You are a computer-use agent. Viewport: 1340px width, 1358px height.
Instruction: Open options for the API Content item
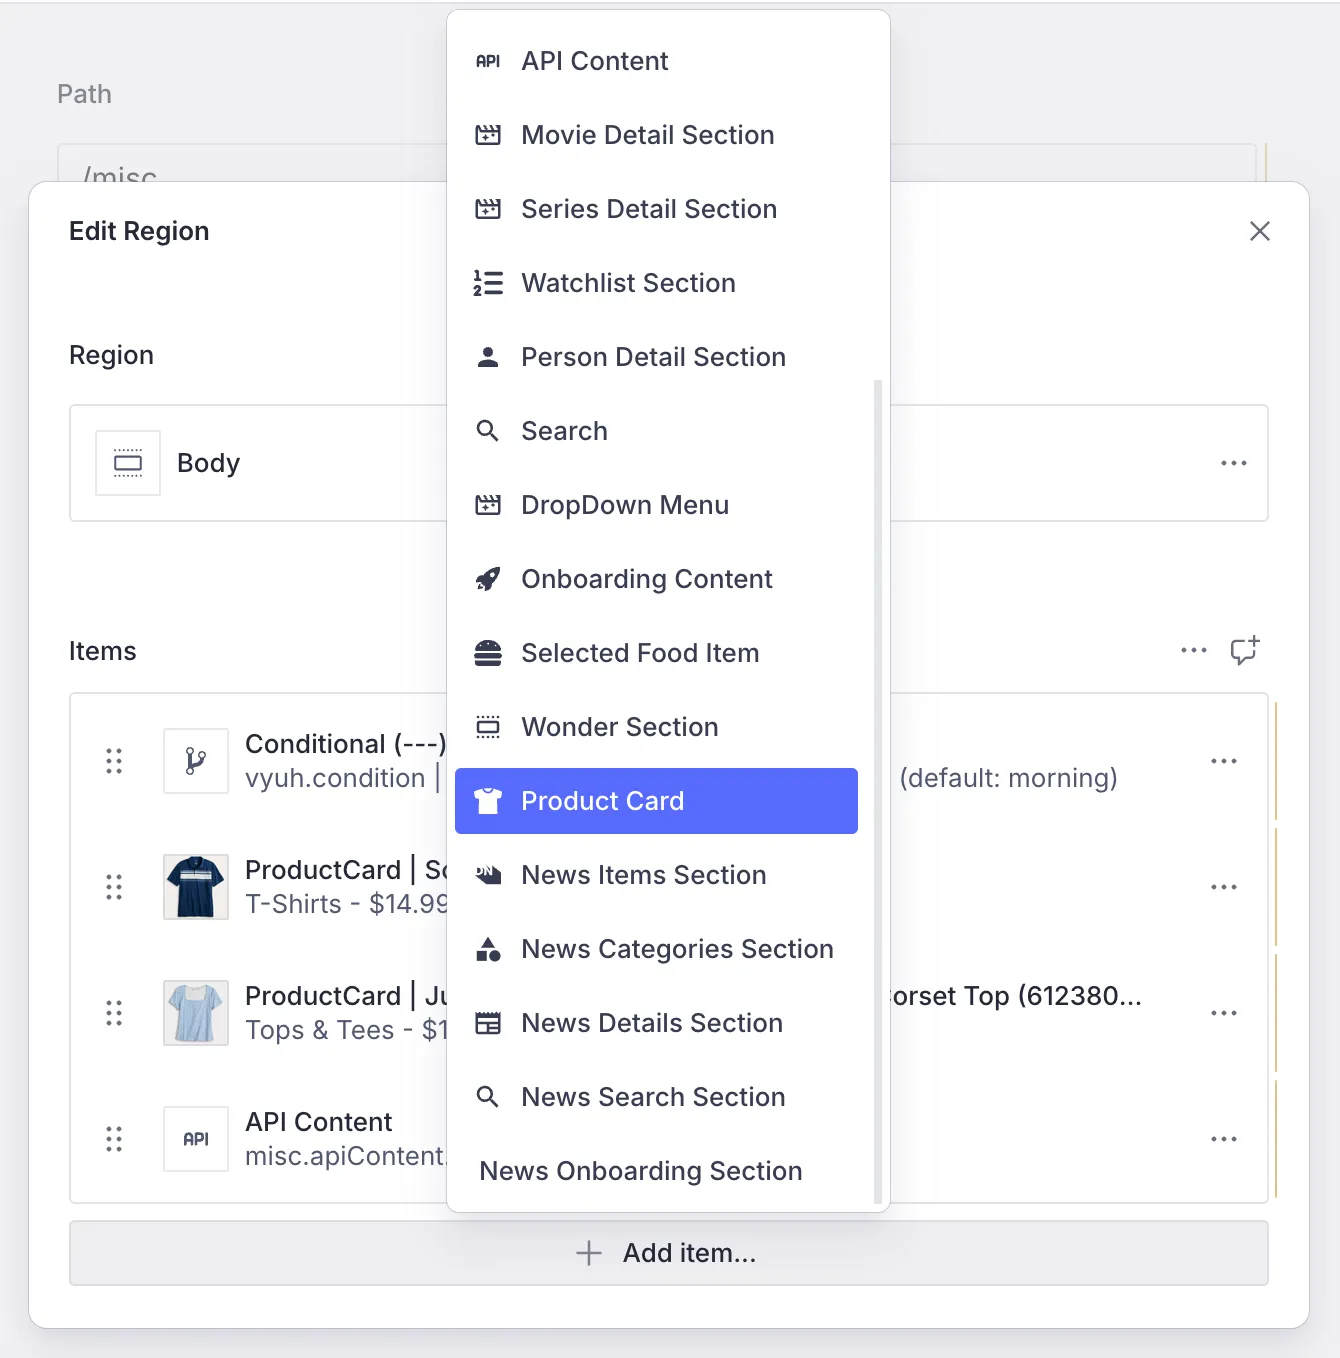[1224, 1139]
